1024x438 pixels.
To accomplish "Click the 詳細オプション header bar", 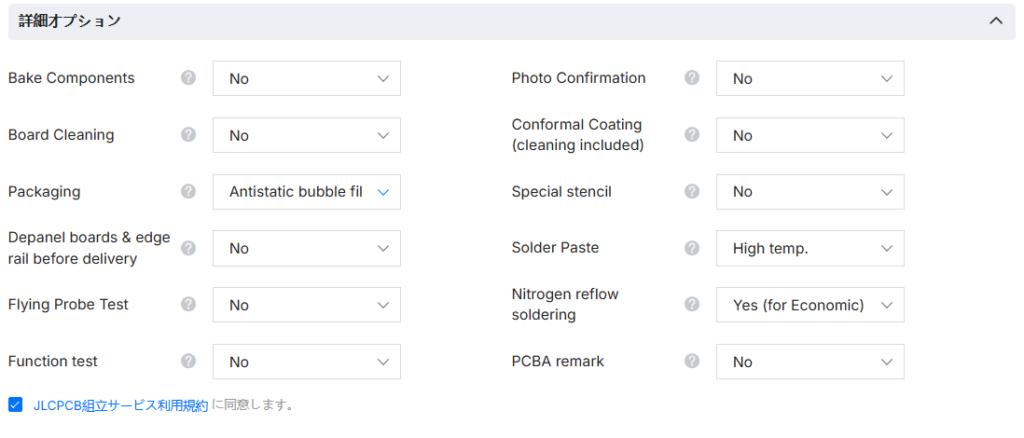I will coord(500,21).
